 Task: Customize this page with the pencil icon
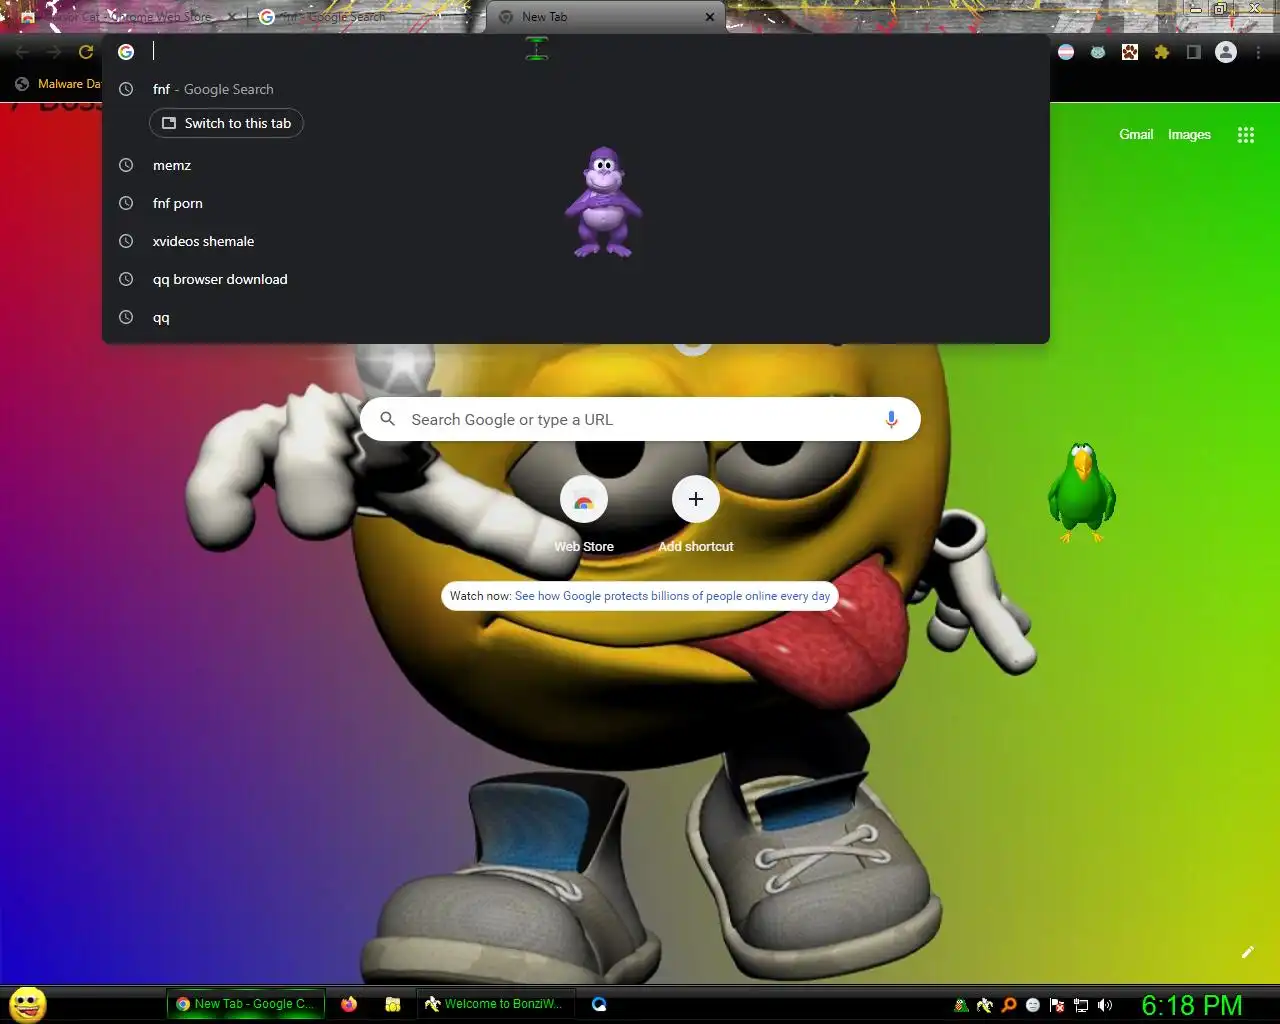click(x=1247, y=952)
